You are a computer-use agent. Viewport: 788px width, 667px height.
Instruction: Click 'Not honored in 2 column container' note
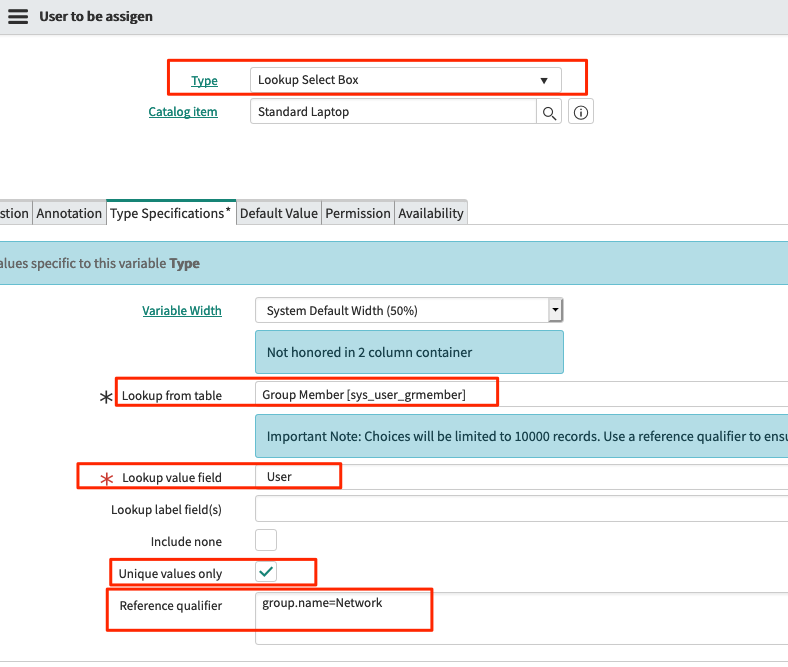[409, 352]
